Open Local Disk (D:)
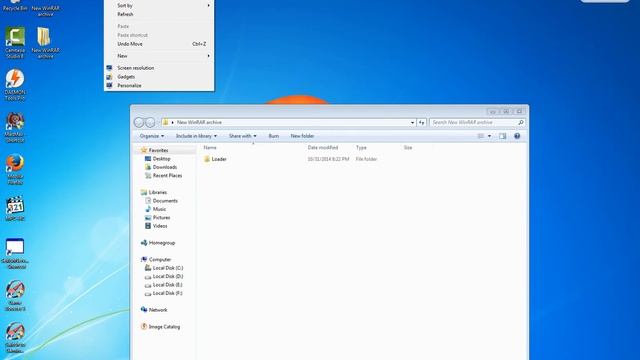The height and width of the screenshot is (360, 640). (164, 276)
